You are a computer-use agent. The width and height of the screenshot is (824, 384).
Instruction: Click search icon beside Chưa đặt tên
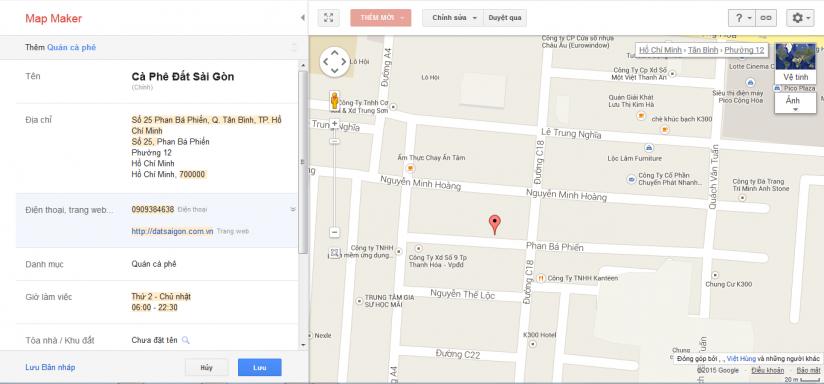pos(186,340)
